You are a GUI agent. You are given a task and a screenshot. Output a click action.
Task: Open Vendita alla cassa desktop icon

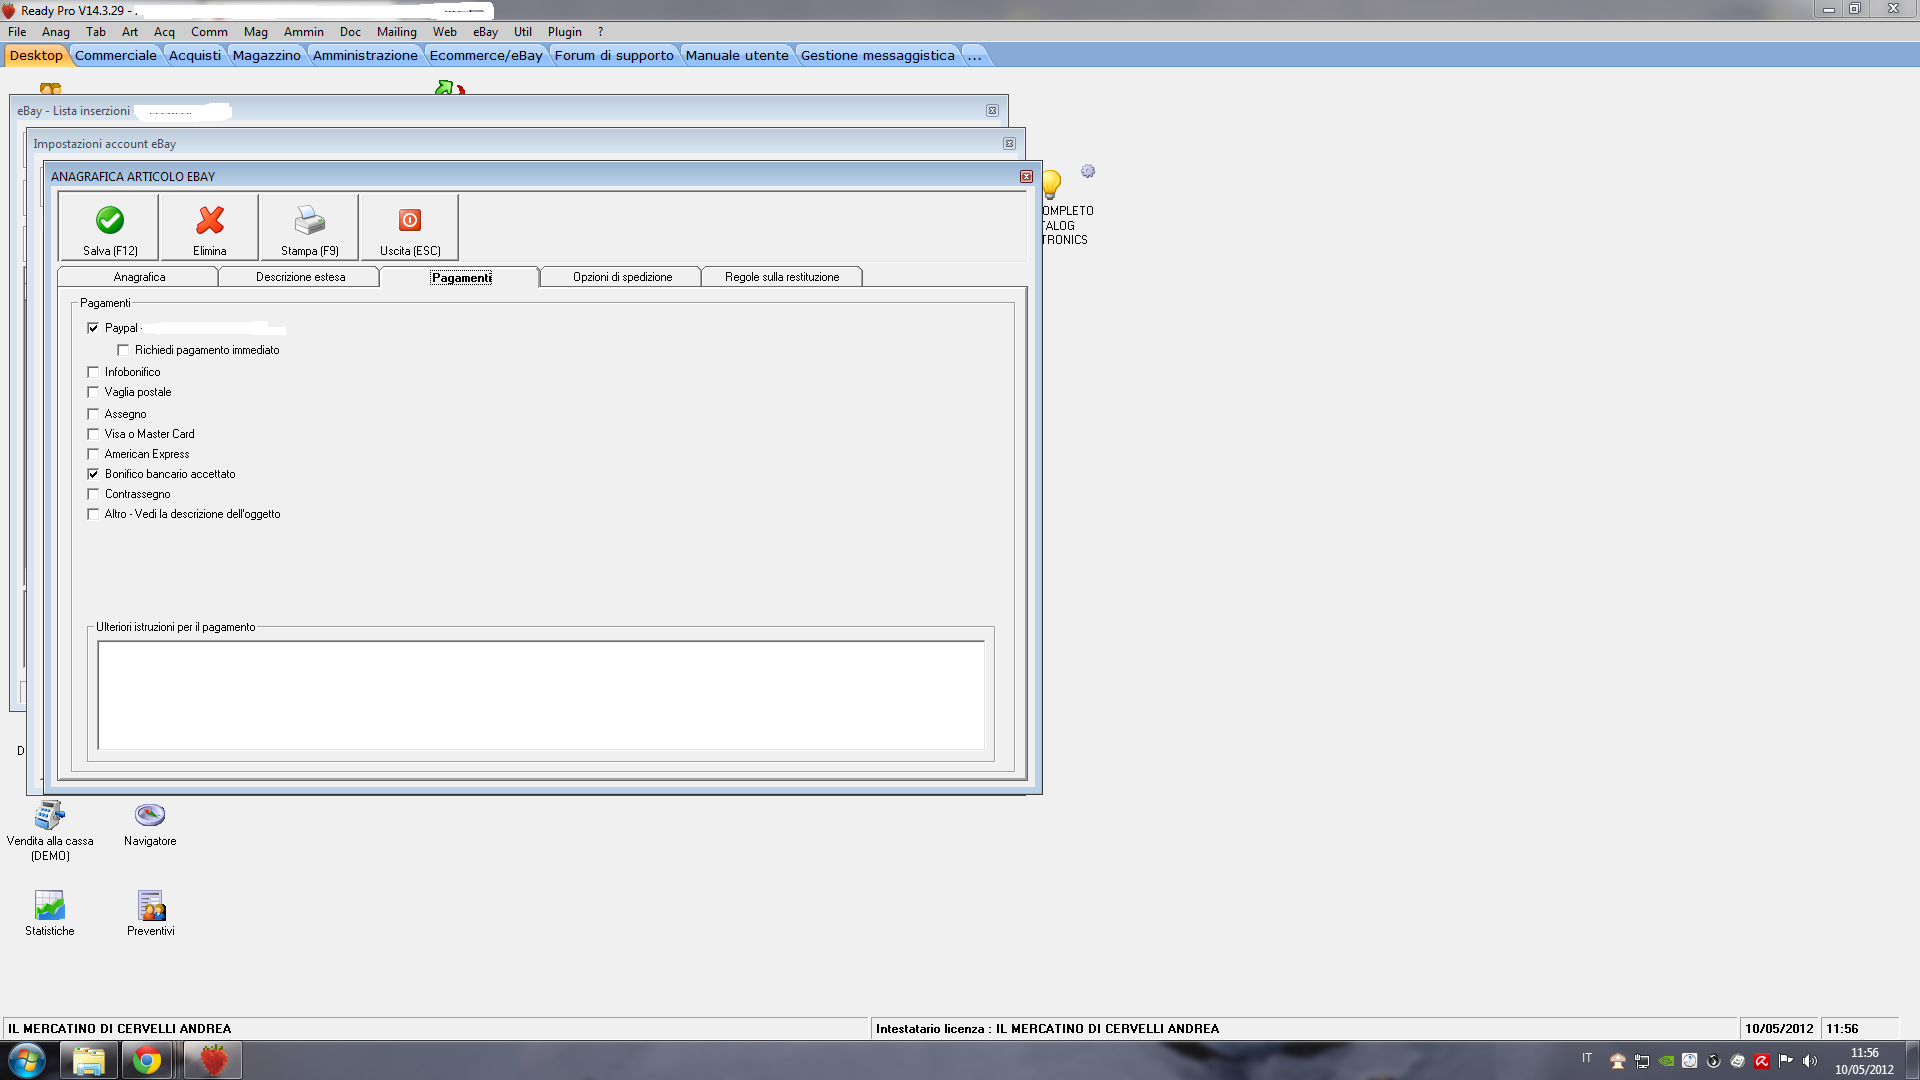click(x=49, y=815)
